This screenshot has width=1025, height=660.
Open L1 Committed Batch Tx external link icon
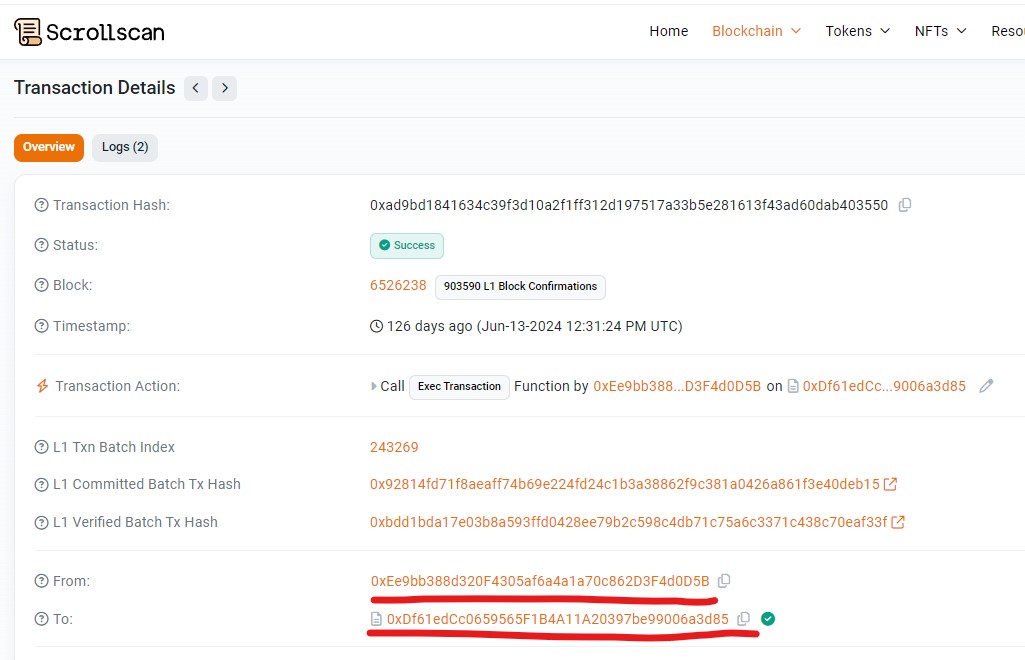pyautogui.click(x=890, y=484)
